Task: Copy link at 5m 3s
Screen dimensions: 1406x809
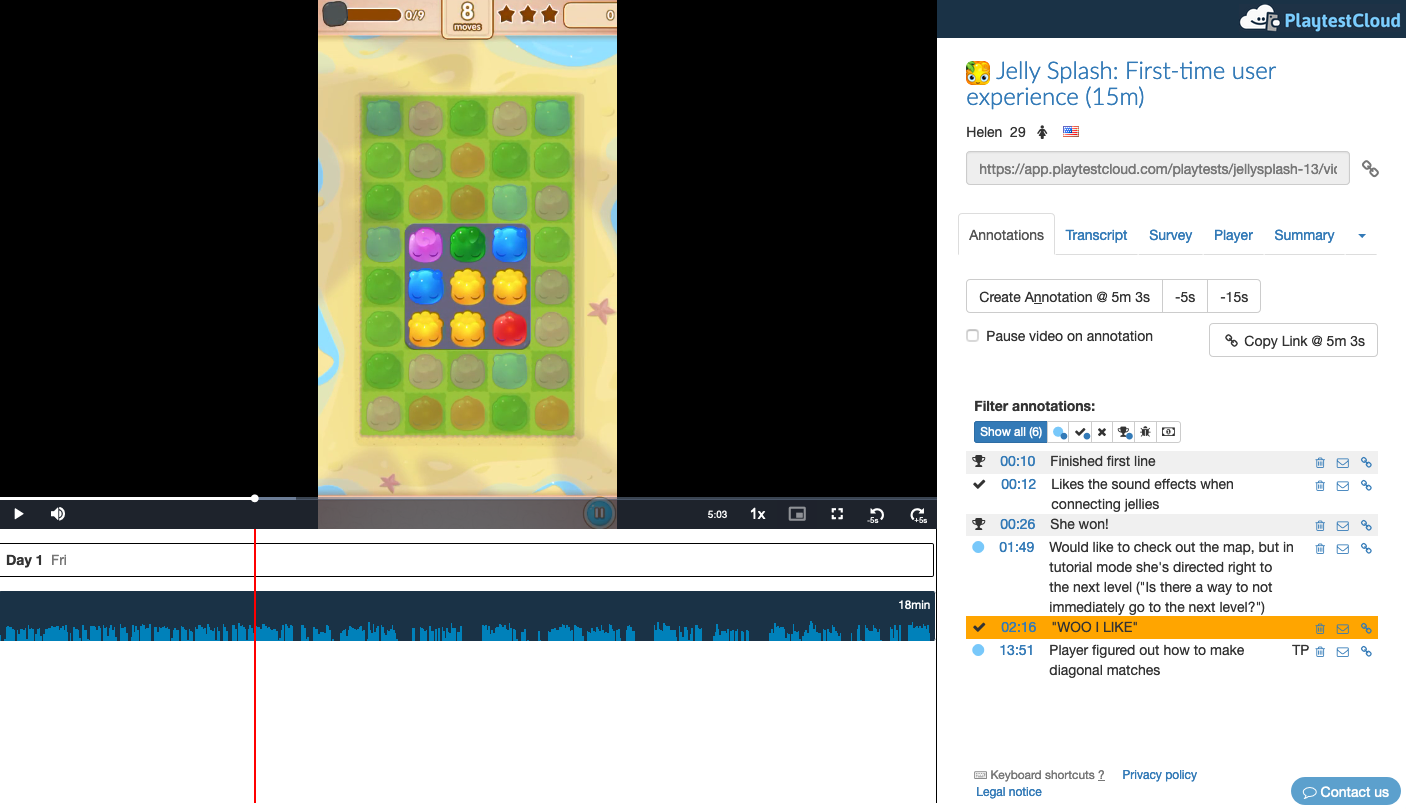Action: point(1294,340)
